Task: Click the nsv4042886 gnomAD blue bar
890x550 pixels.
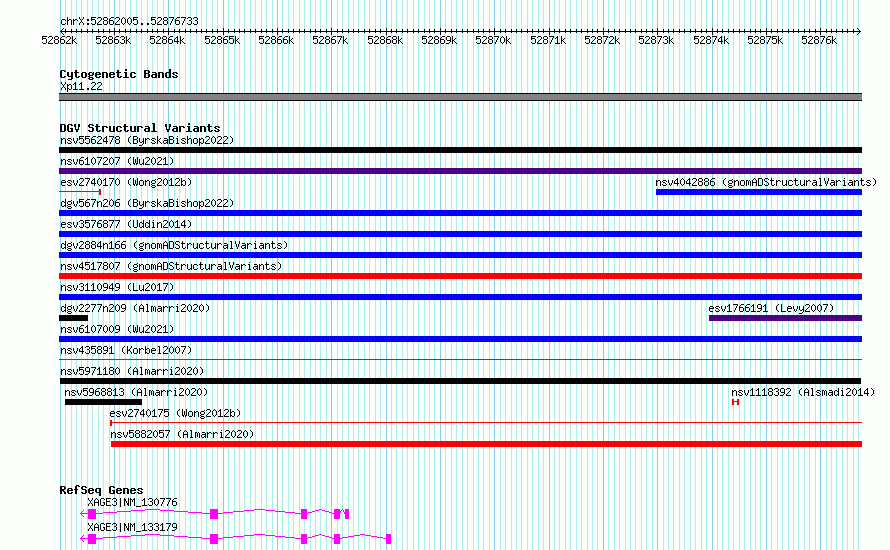Action: click(759, 192)
